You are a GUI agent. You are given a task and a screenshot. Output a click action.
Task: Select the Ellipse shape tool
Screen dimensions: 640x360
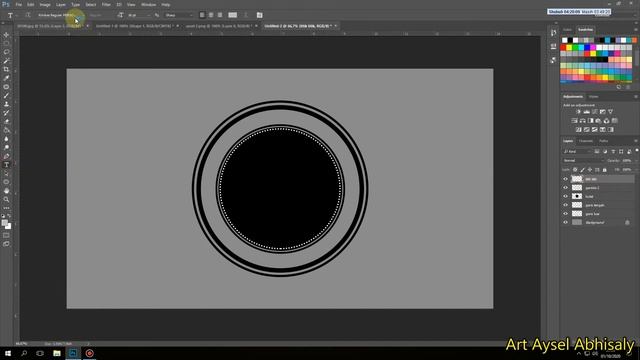(x=6, y=182)
